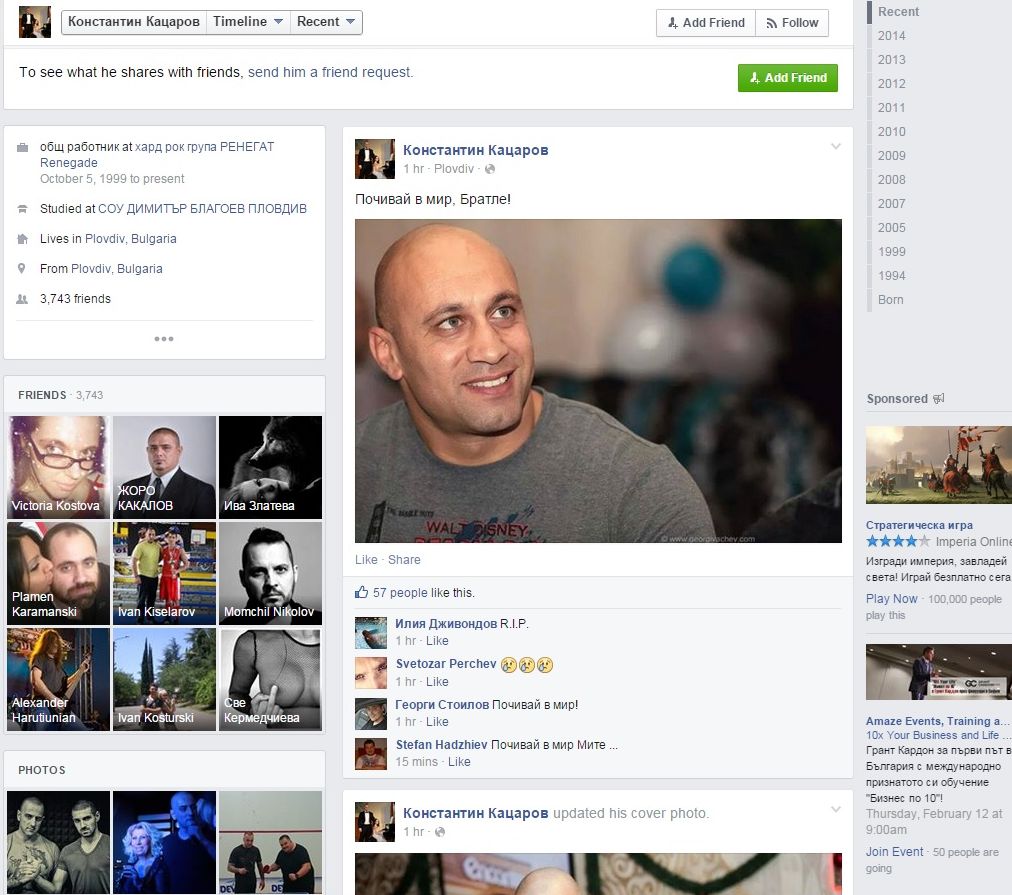This screenshot has width=1012, height=895.
Task: Expand the first post's options chevron
Action: click(836, 146)
